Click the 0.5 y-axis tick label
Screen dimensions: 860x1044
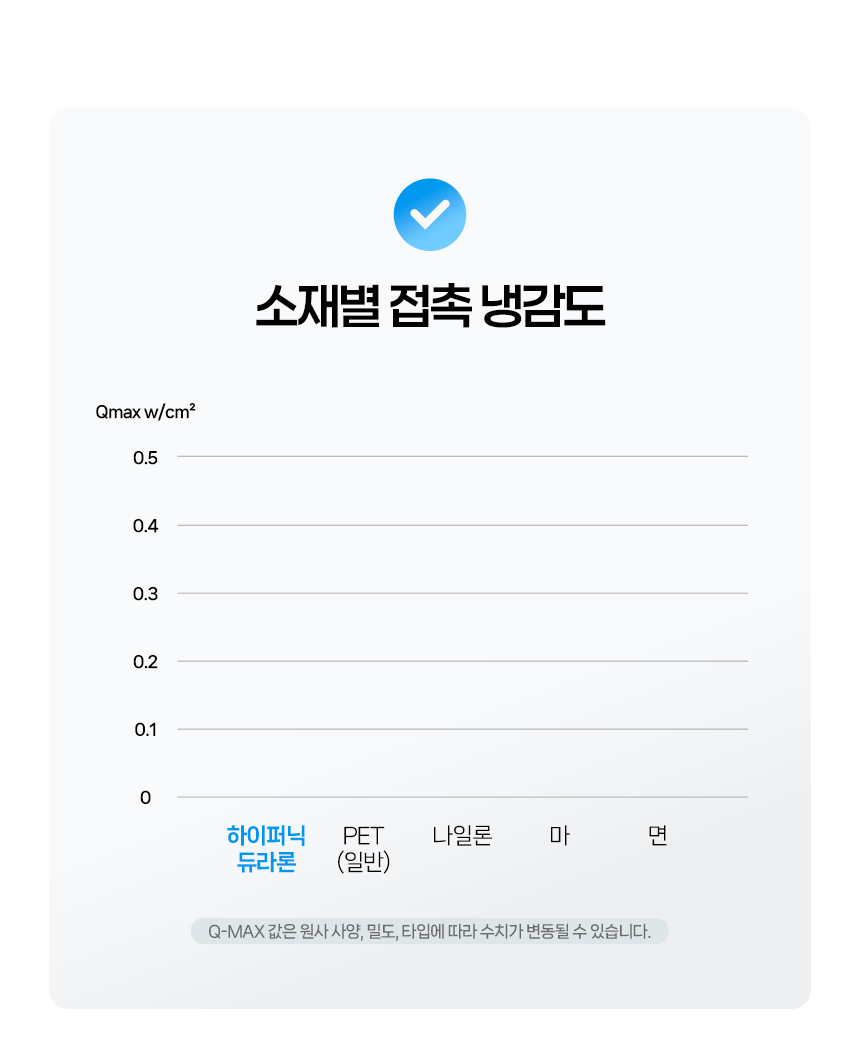coord(146,458)
